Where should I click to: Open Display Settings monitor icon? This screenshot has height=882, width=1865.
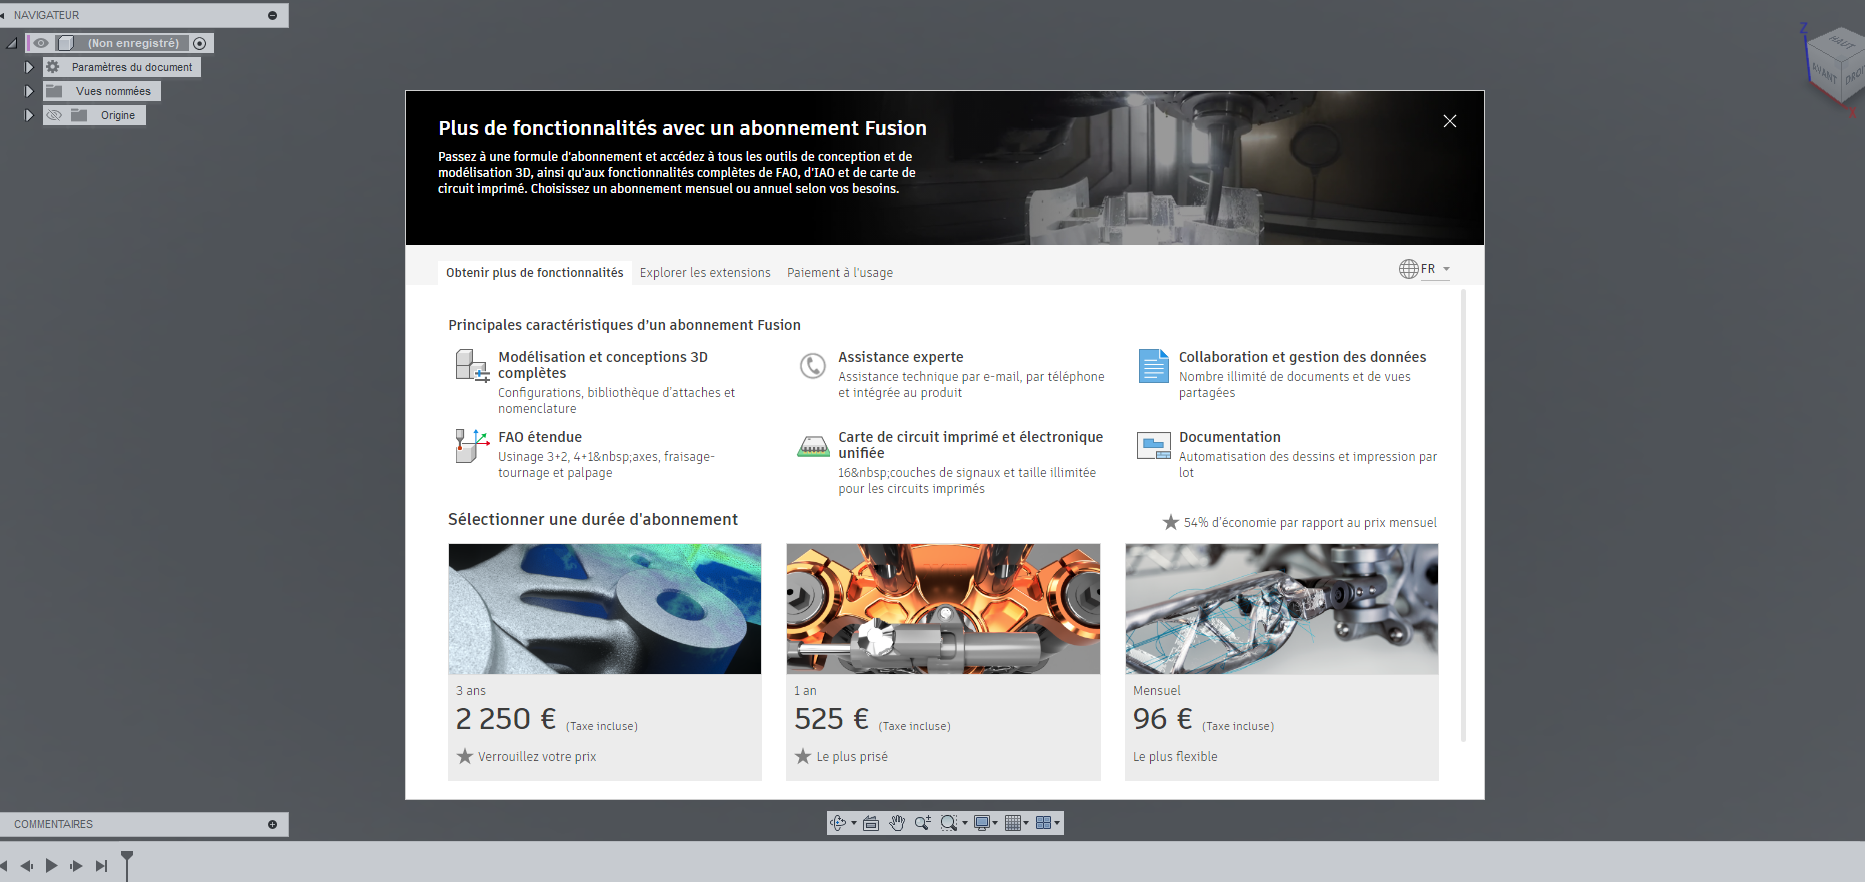point(982,823)
